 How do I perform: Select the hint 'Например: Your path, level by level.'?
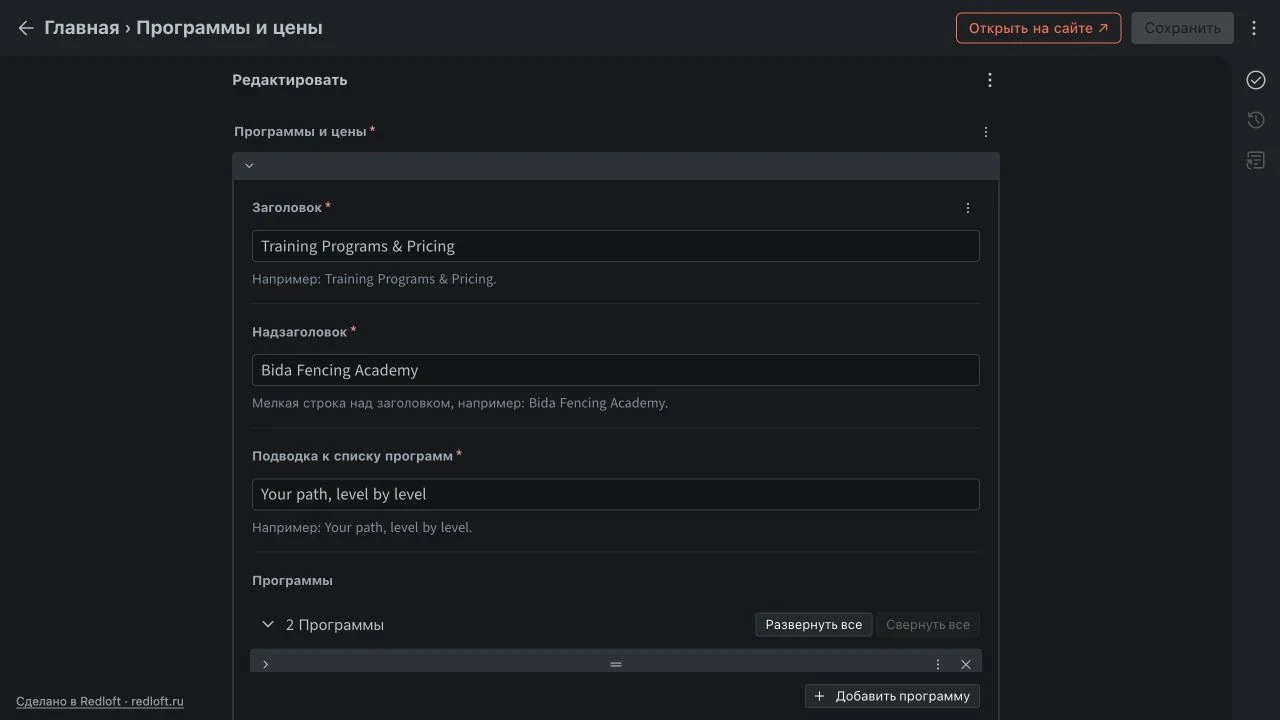(362, 527)
